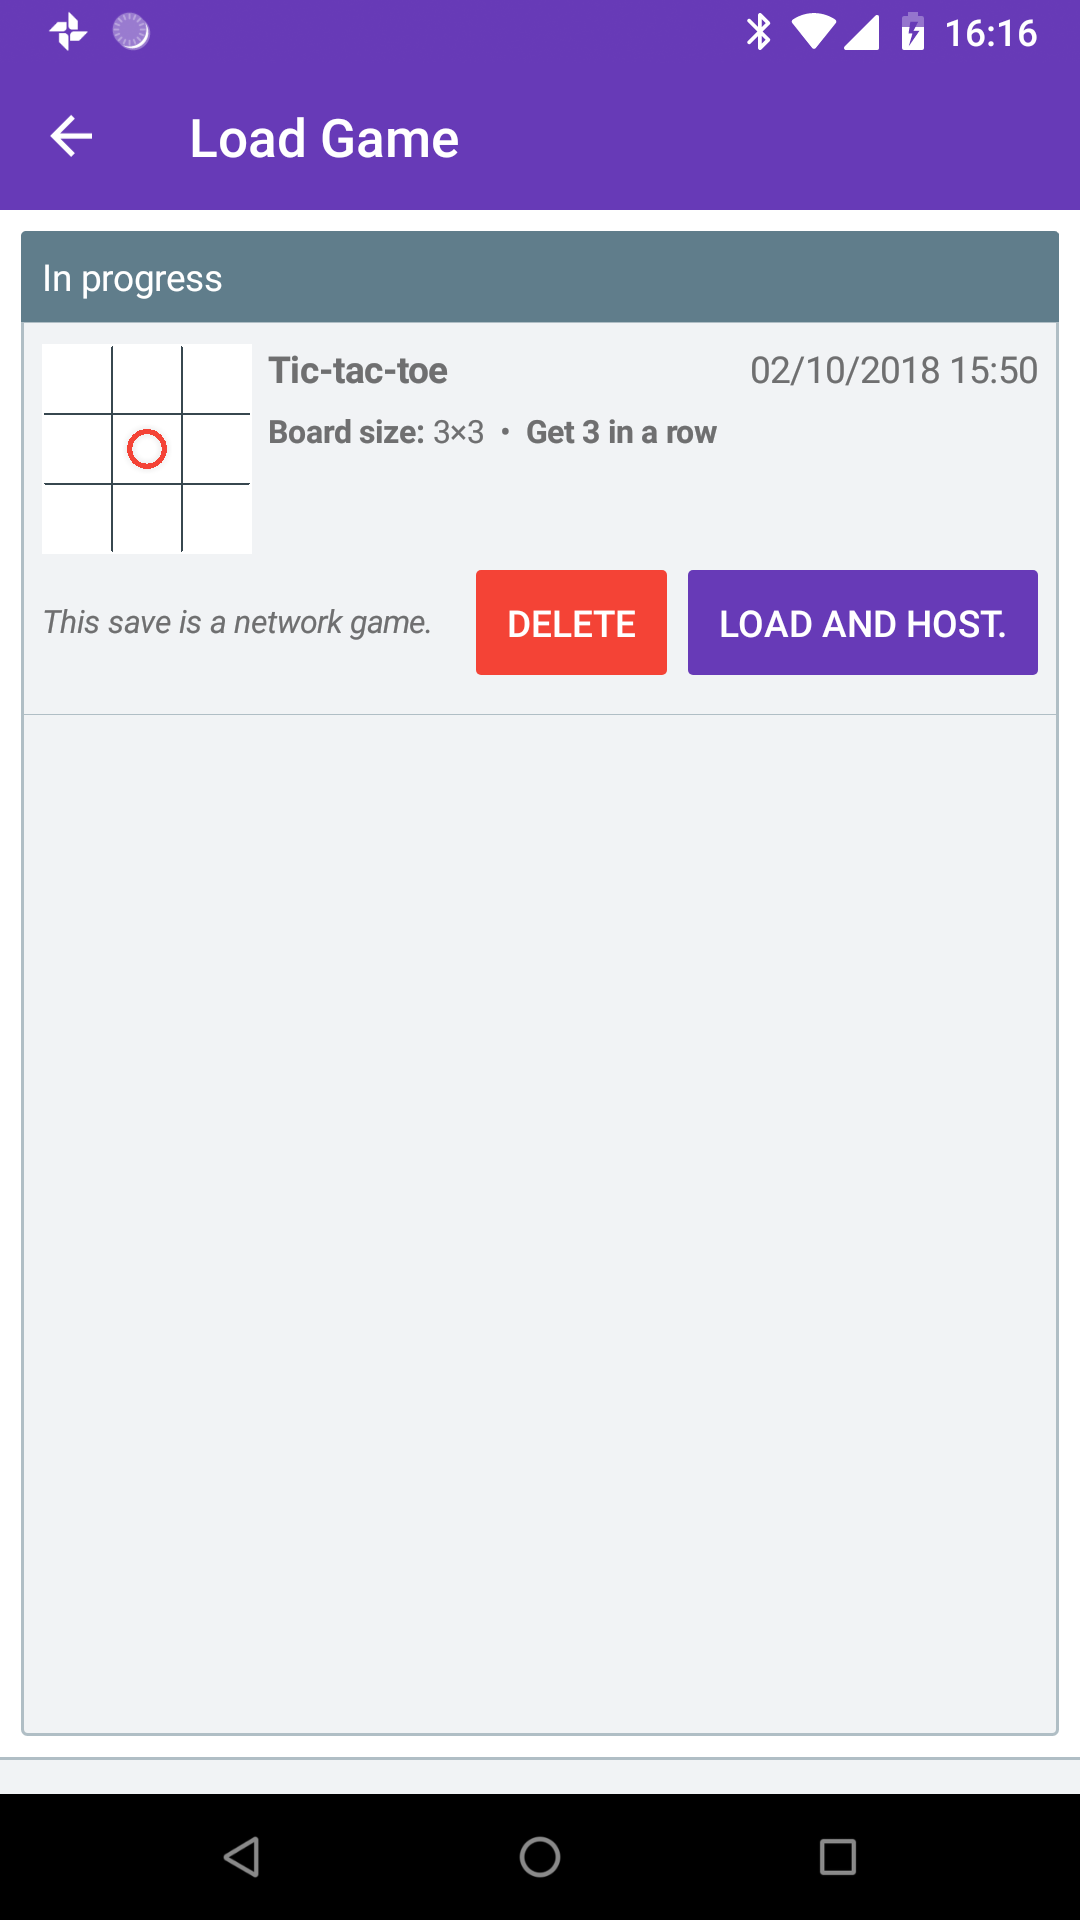Tap the network game notice text
This screenshot has width=1080, height=1920.
[x=237, y=622]
